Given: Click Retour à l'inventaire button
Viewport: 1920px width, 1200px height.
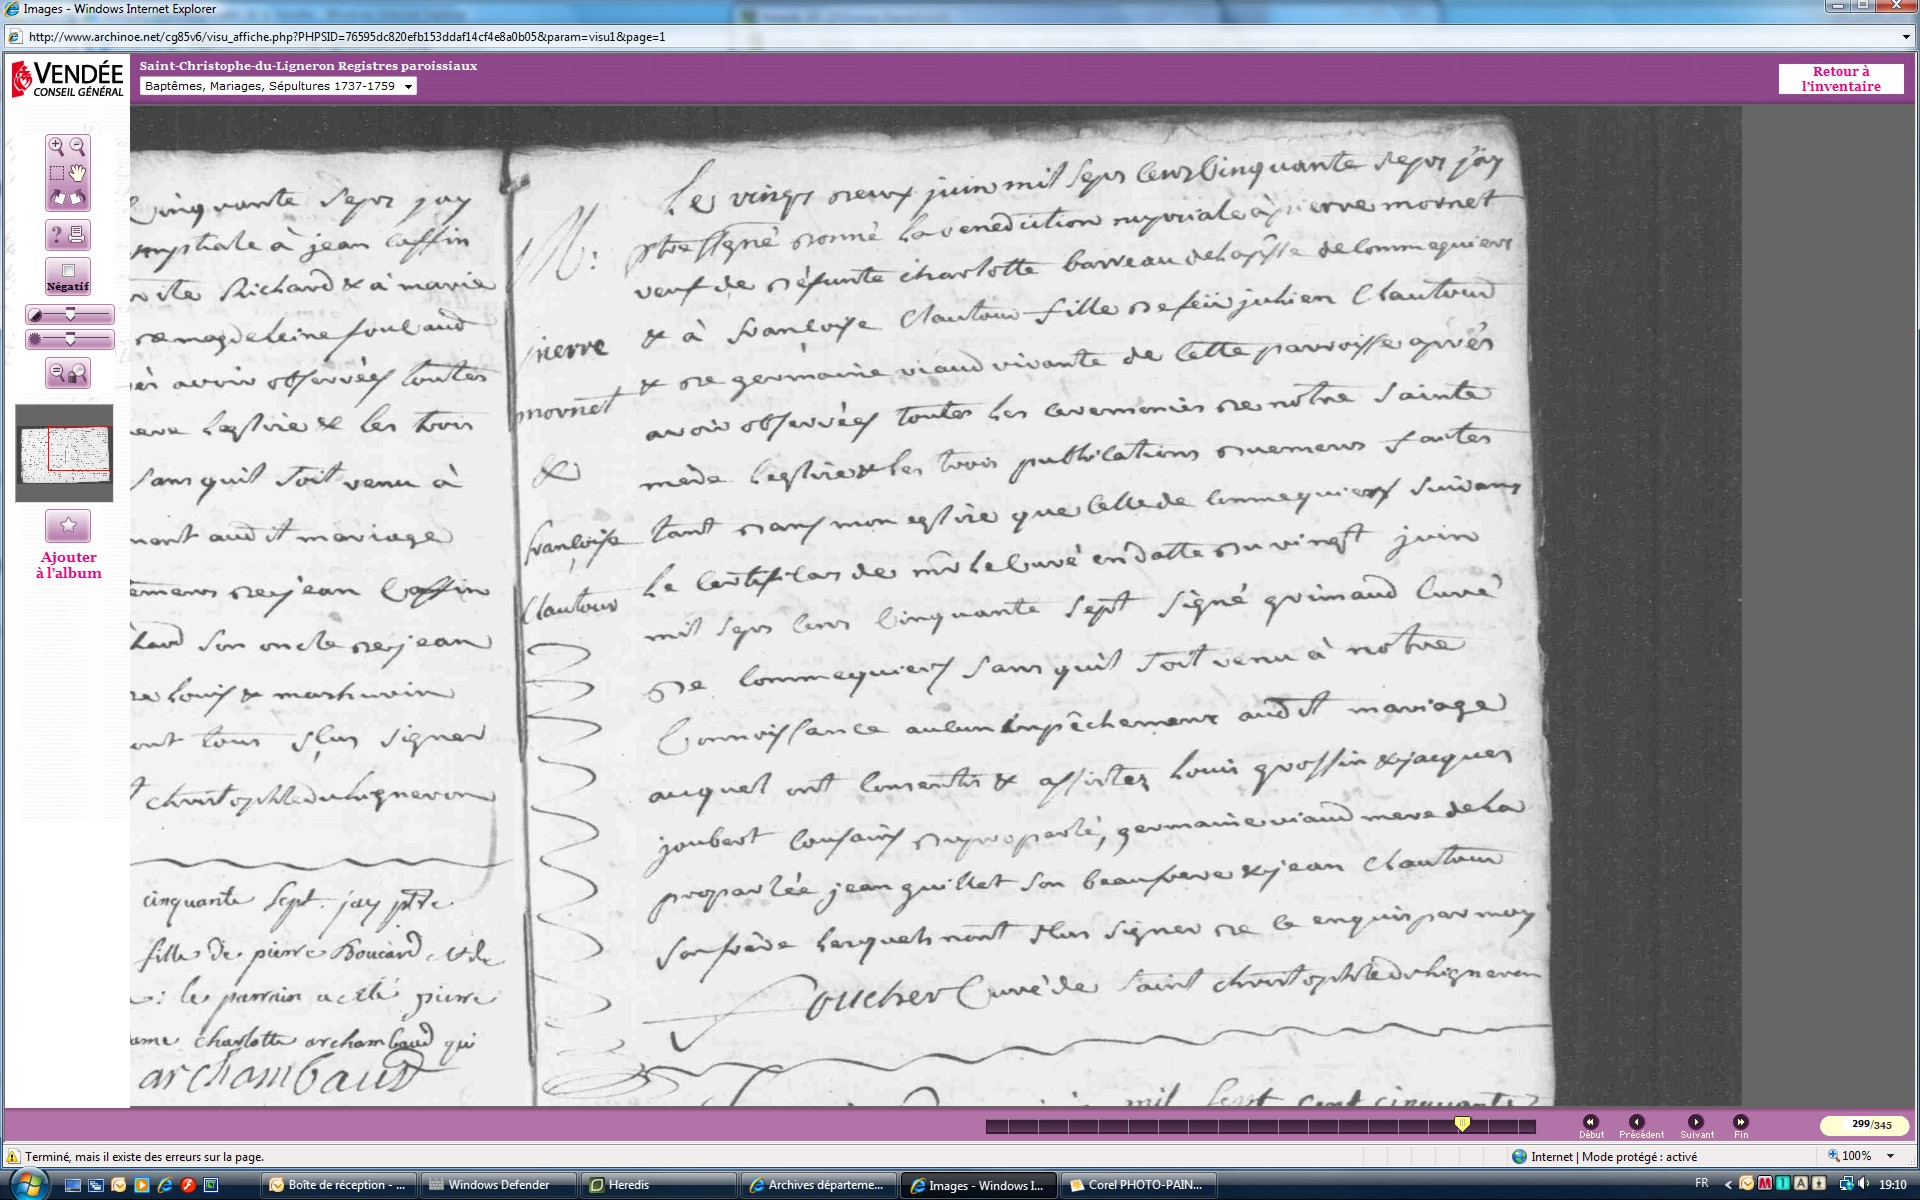Looking at the screenshot, I should pyautogui.click(x=1840, y=79).
